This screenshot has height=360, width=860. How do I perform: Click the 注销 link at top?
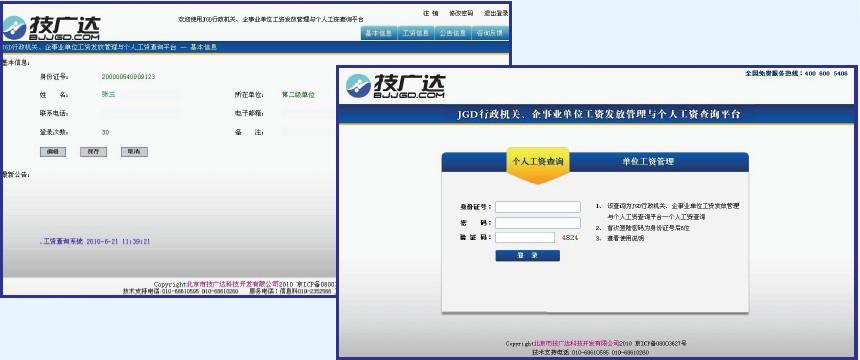tap(431, 13)
